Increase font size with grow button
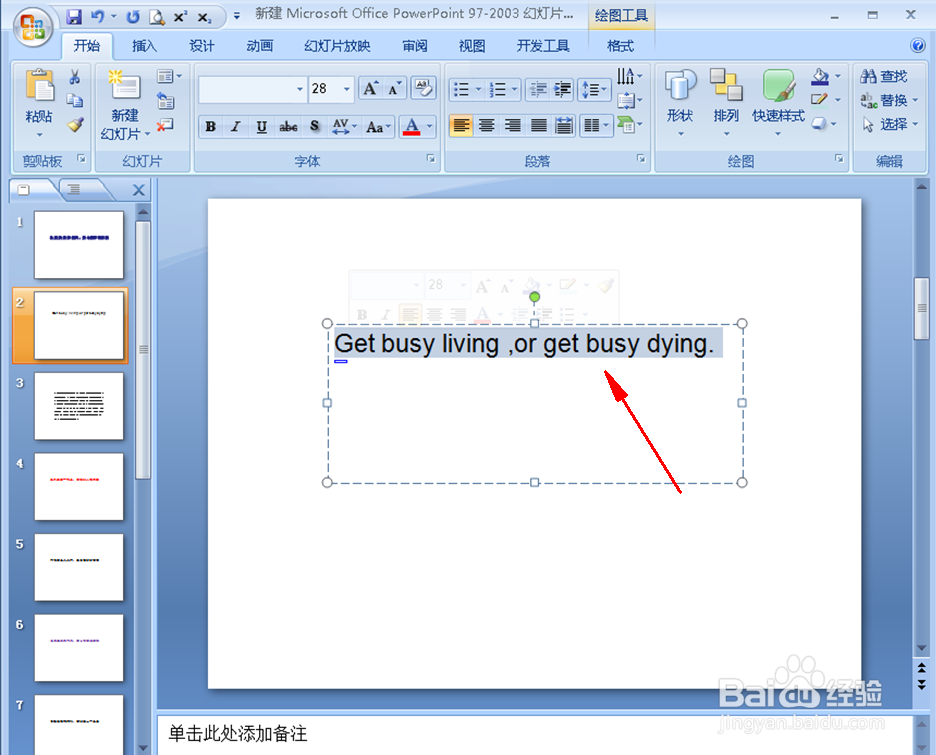The width and height of the screenshot is (936, 755). pyautogui.click(x=370, y=89)
